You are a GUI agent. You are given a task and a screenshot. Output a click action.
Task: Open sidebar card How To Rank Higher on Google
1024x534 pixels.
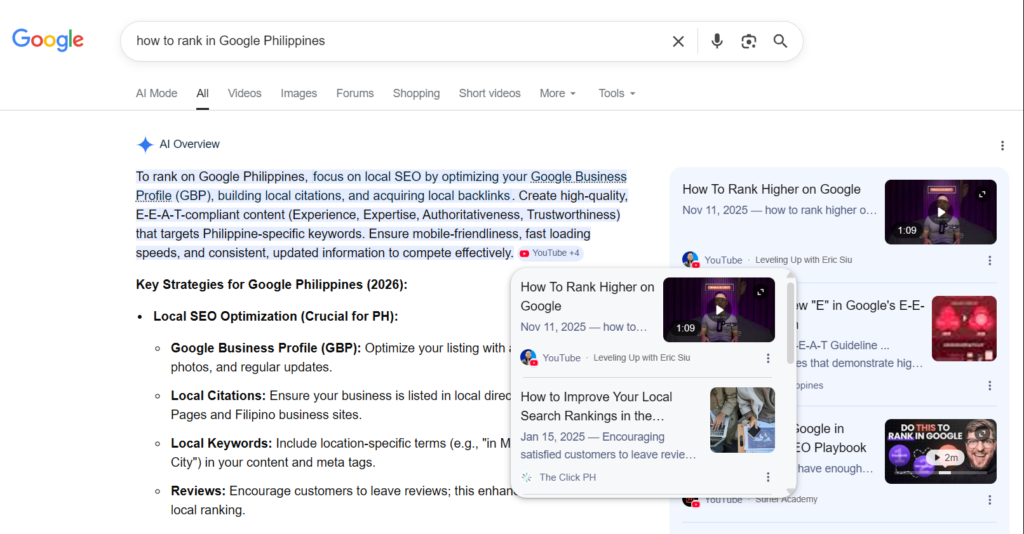(x=771, y=189)
